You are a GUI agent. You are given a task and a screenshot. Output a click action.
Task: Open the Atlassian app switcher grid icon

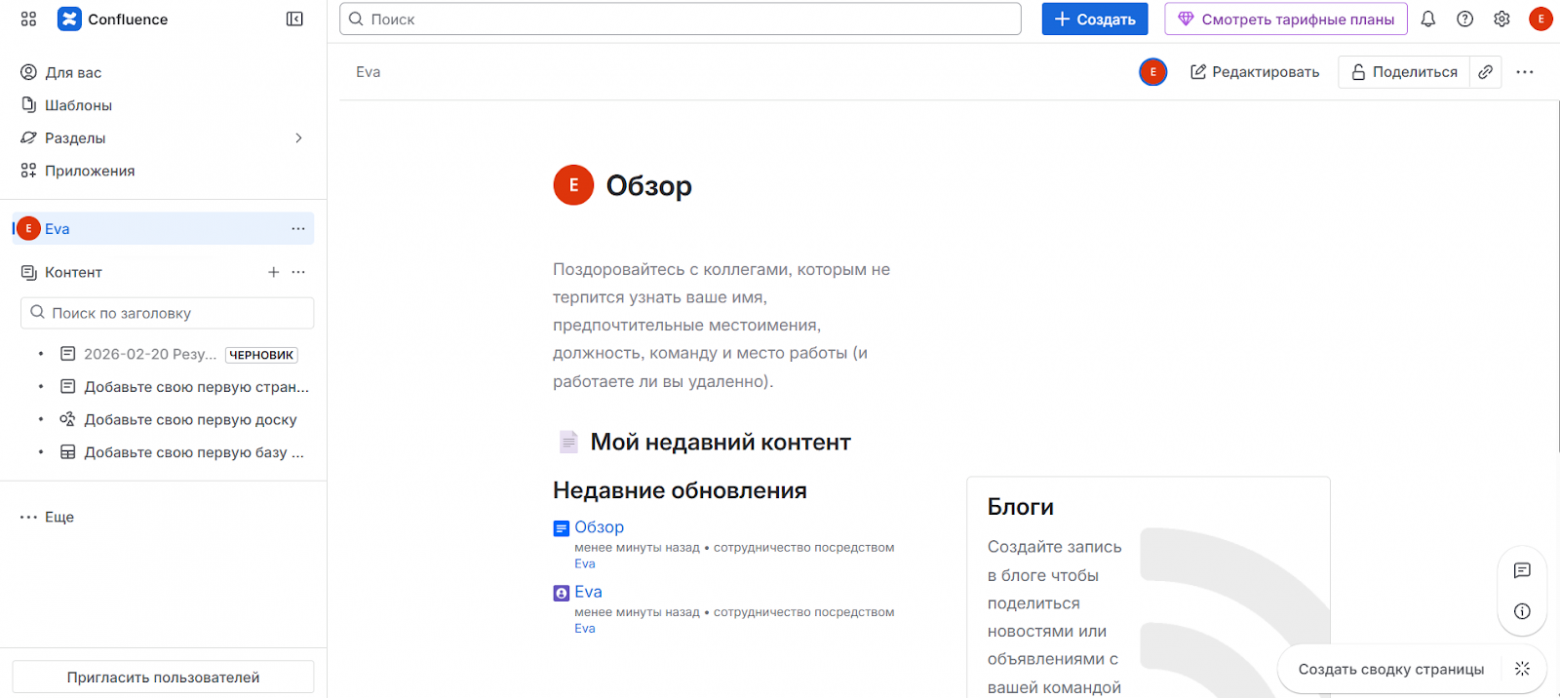(x=27, y=18)
